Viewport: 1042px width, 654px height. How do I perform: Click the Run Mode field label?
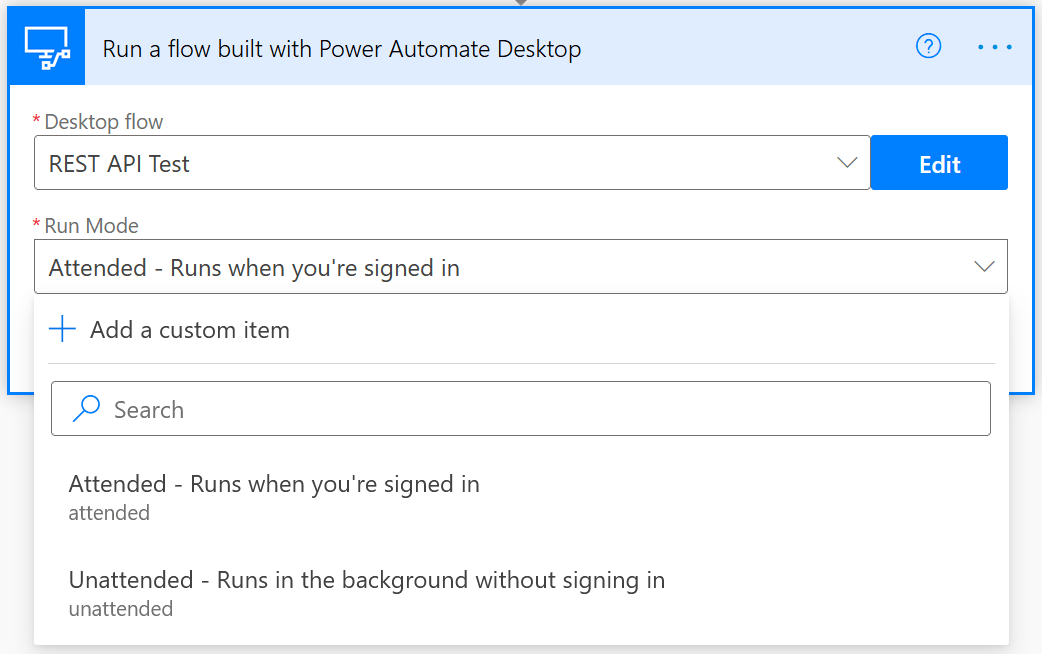tap(92, 226)
